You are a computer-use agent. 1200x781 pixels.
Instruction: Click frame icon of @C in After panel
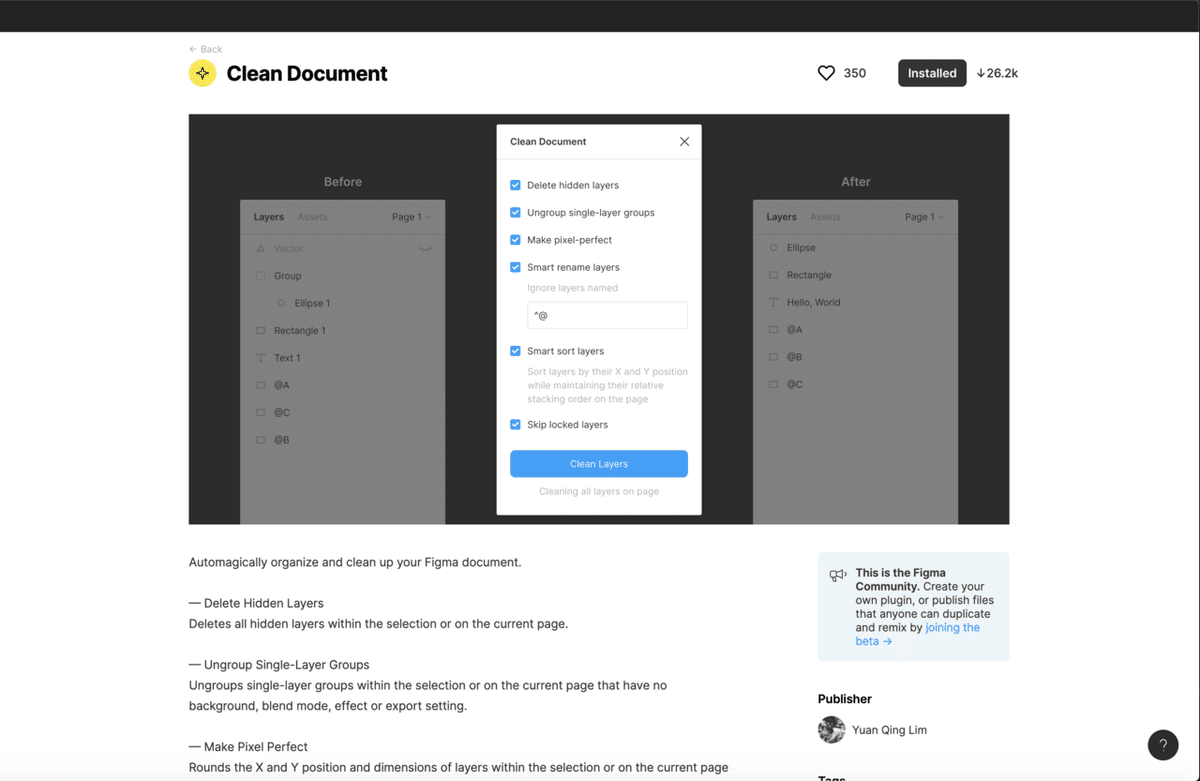pos(774,384)
